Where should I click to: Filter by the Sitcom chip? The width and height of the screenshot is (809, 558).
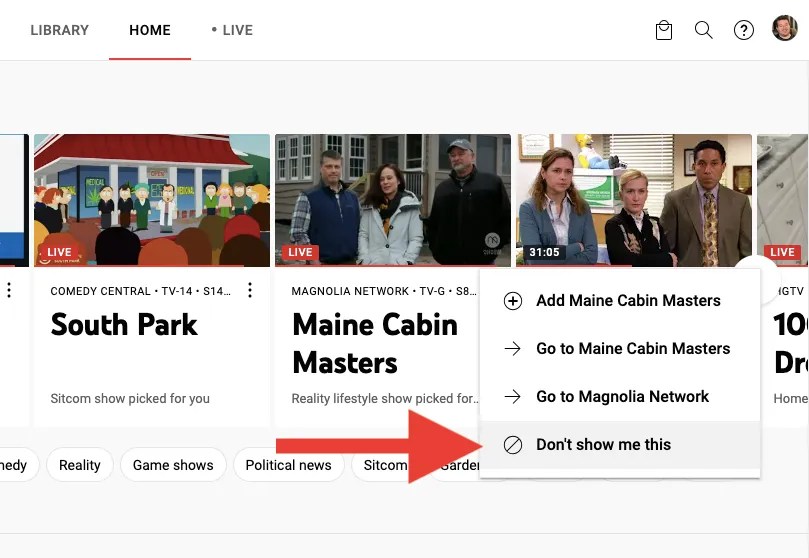point(384,465)
